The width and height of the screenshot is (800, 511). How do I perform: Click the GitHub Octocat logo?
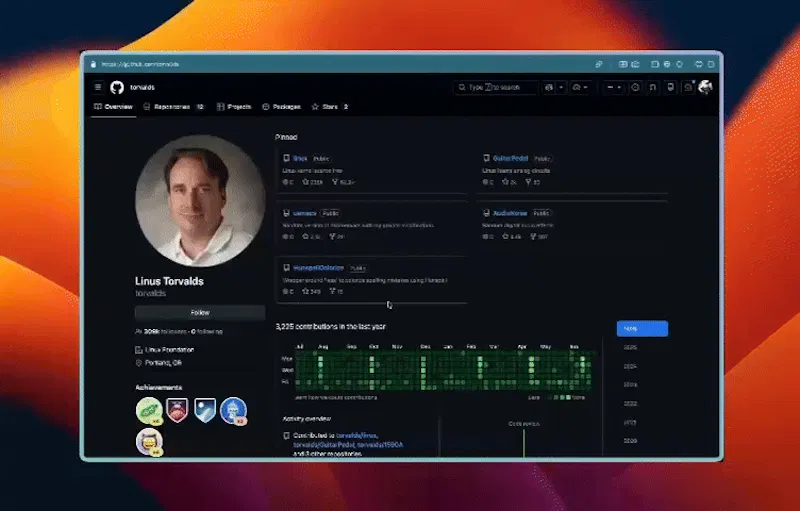[x=117, y=87]
